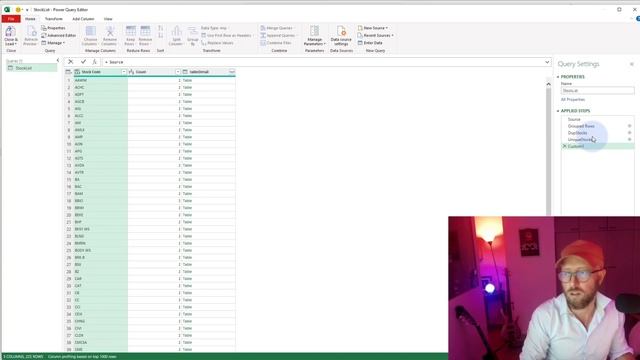Collapse the APPLIED STEPS section
The height and width of the screenshot is (360, 640).
[x=558, y=111]
